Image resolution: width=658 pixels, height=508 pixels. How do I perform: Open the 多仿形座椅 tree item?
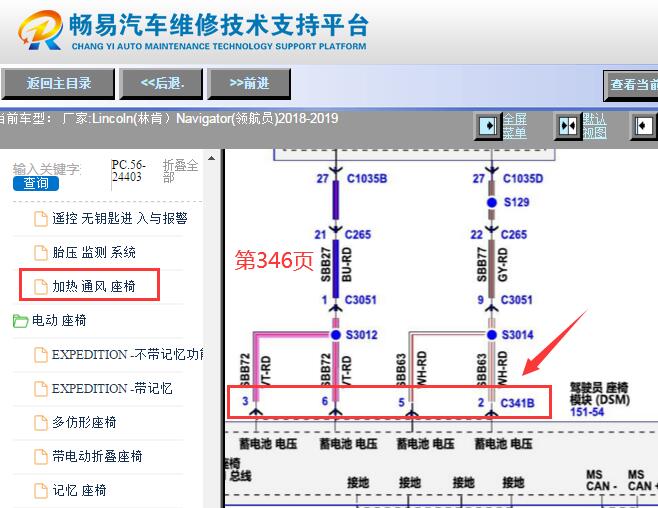click(84, 422)
